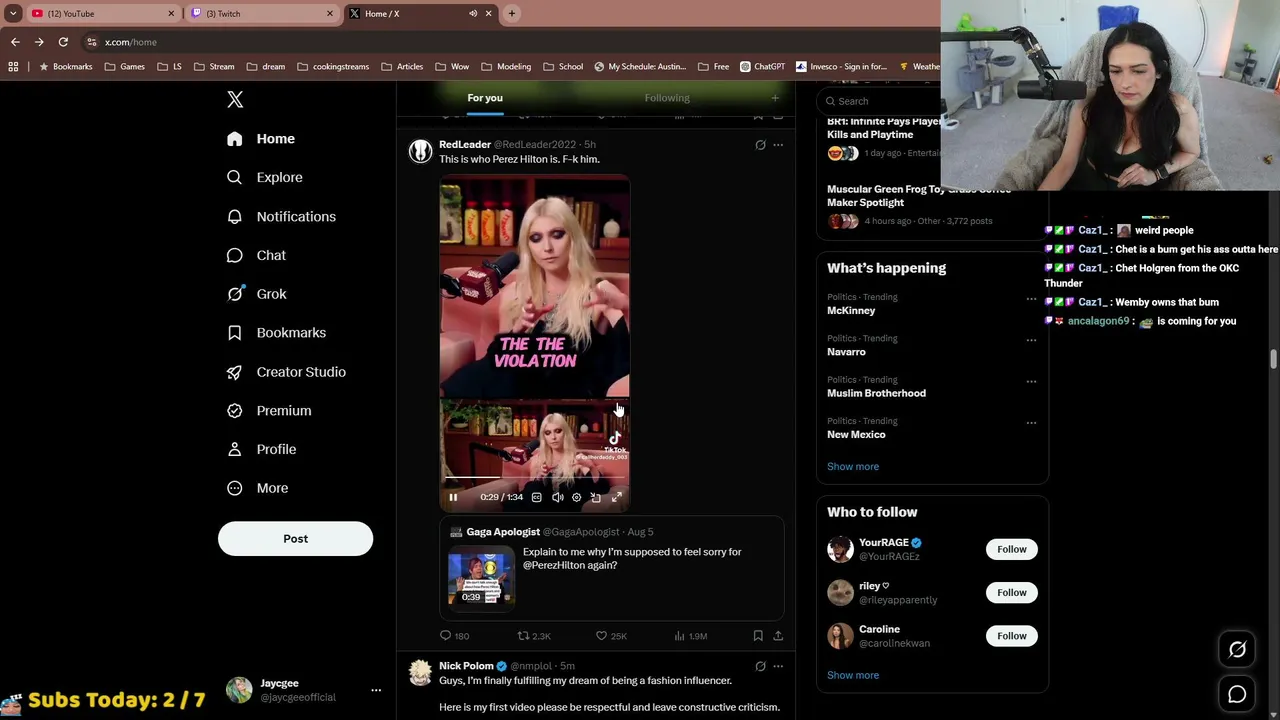Open more options on Nick Polom post
The image size is (1280, 720).
tap(778, 666)
